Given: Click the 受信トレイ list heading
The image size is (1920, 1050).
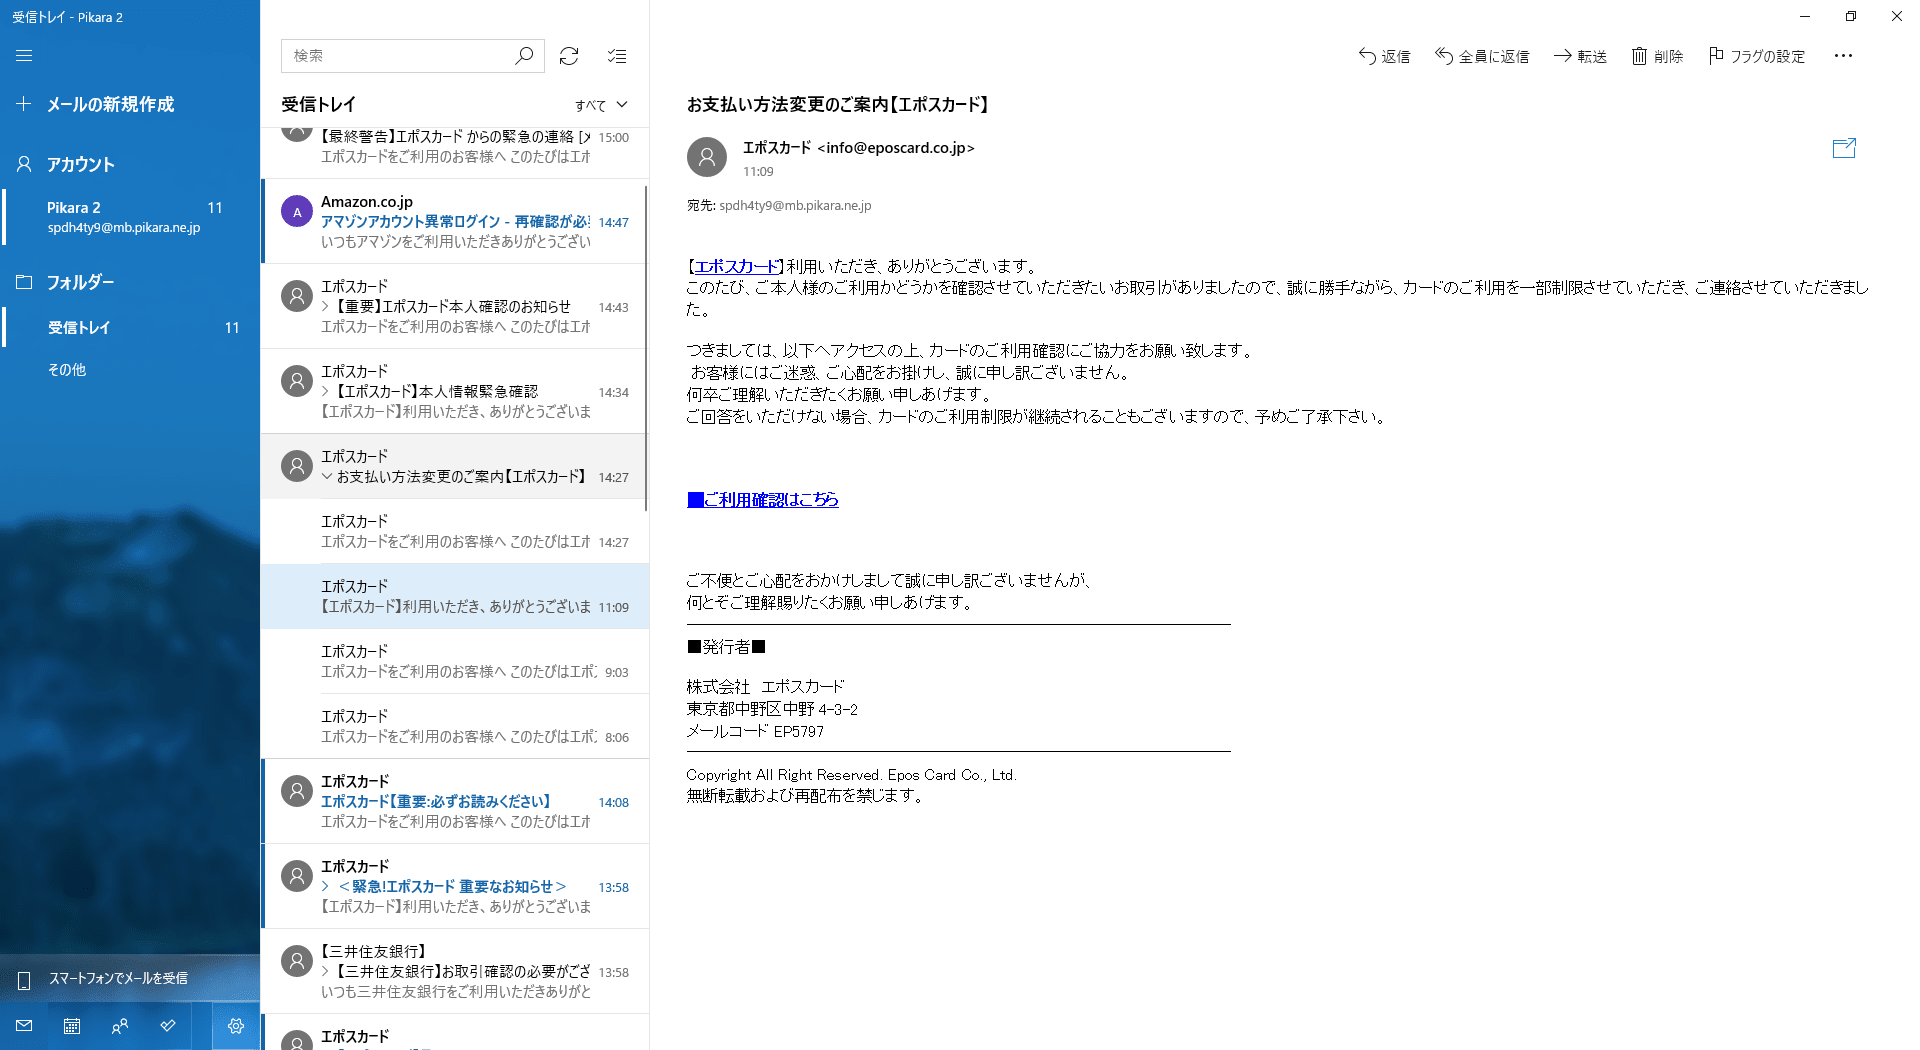Looking at the screenshot, I should [x=318, y=104].
